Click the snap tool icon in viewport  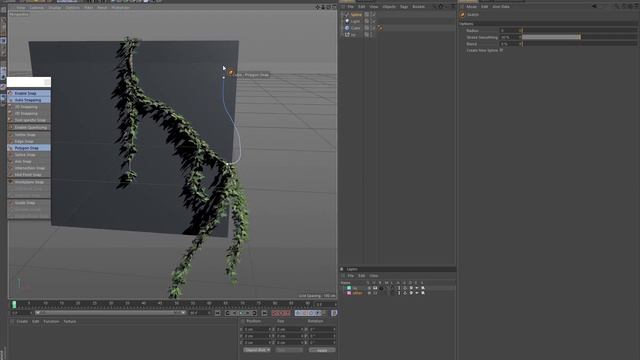click(231, 72)
